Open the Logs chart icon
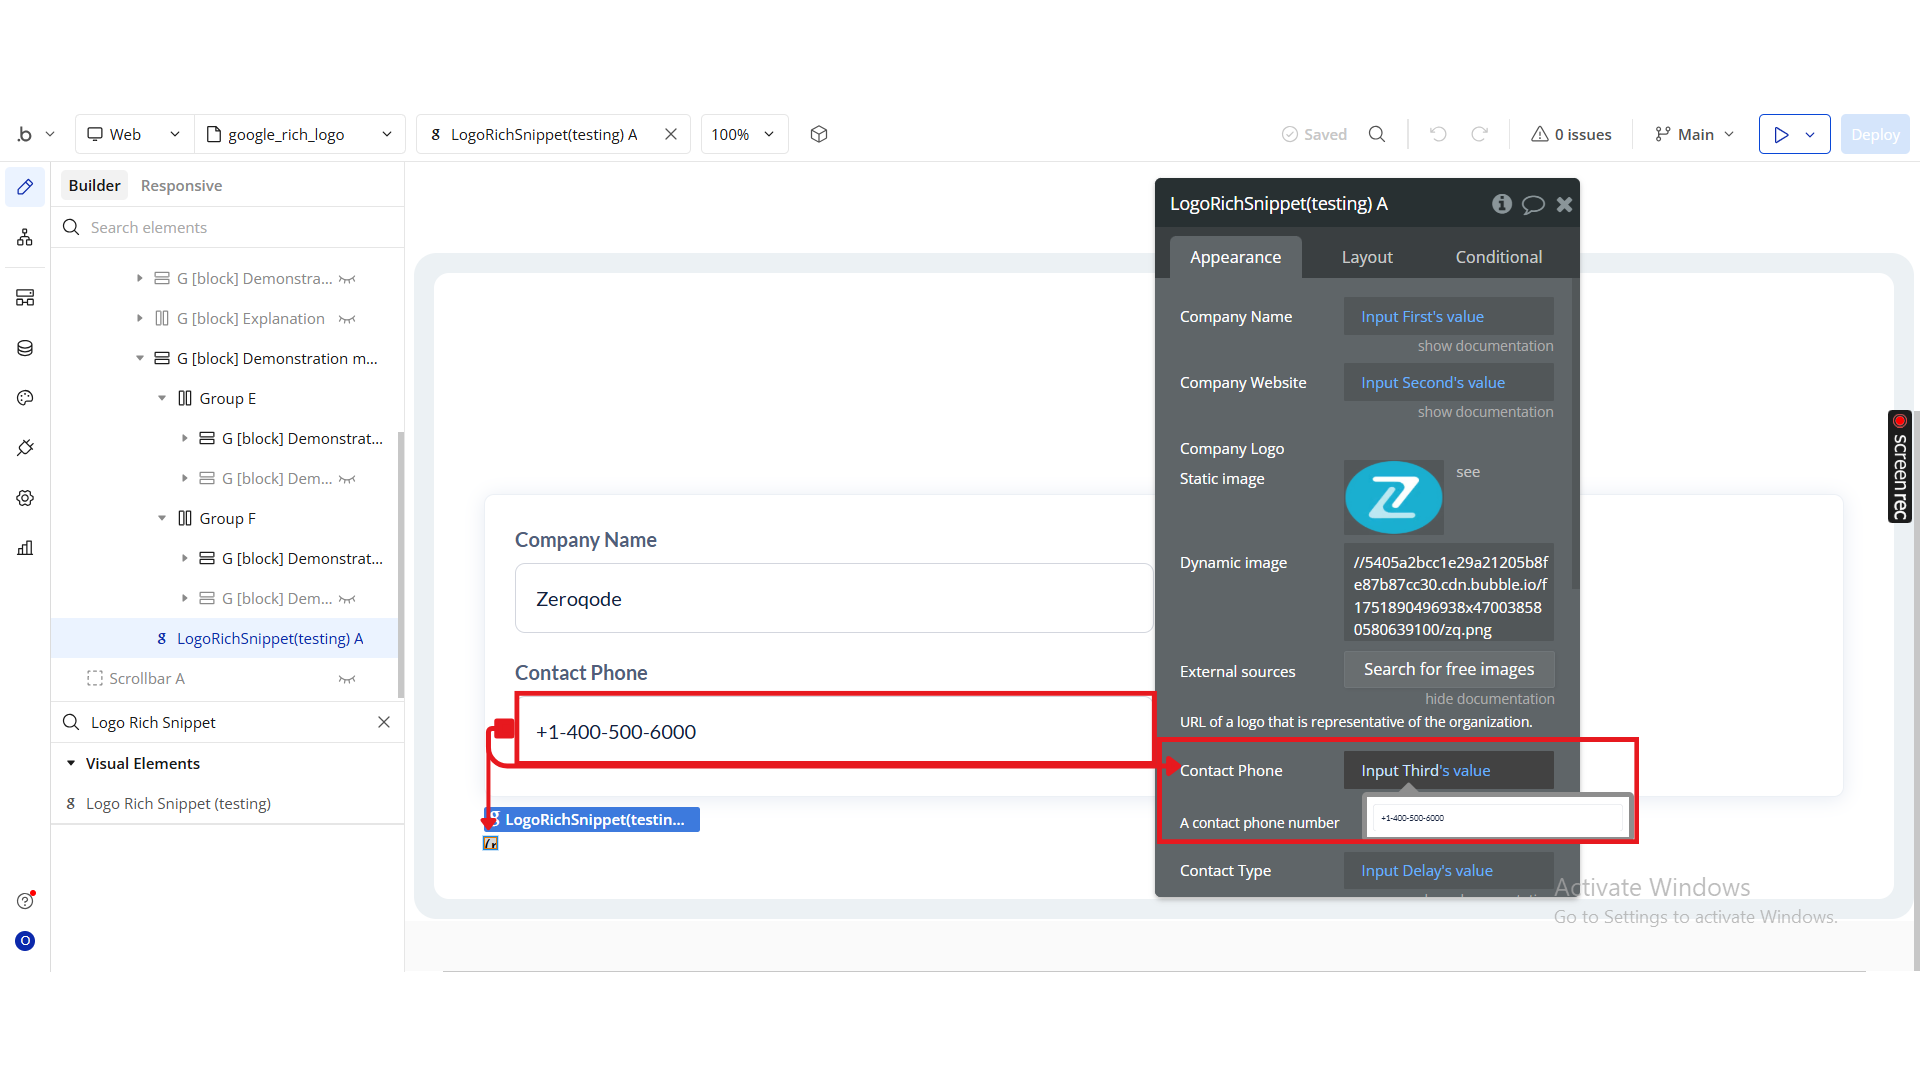The width and height of the screenshot is (1920, 1080). 25,548
